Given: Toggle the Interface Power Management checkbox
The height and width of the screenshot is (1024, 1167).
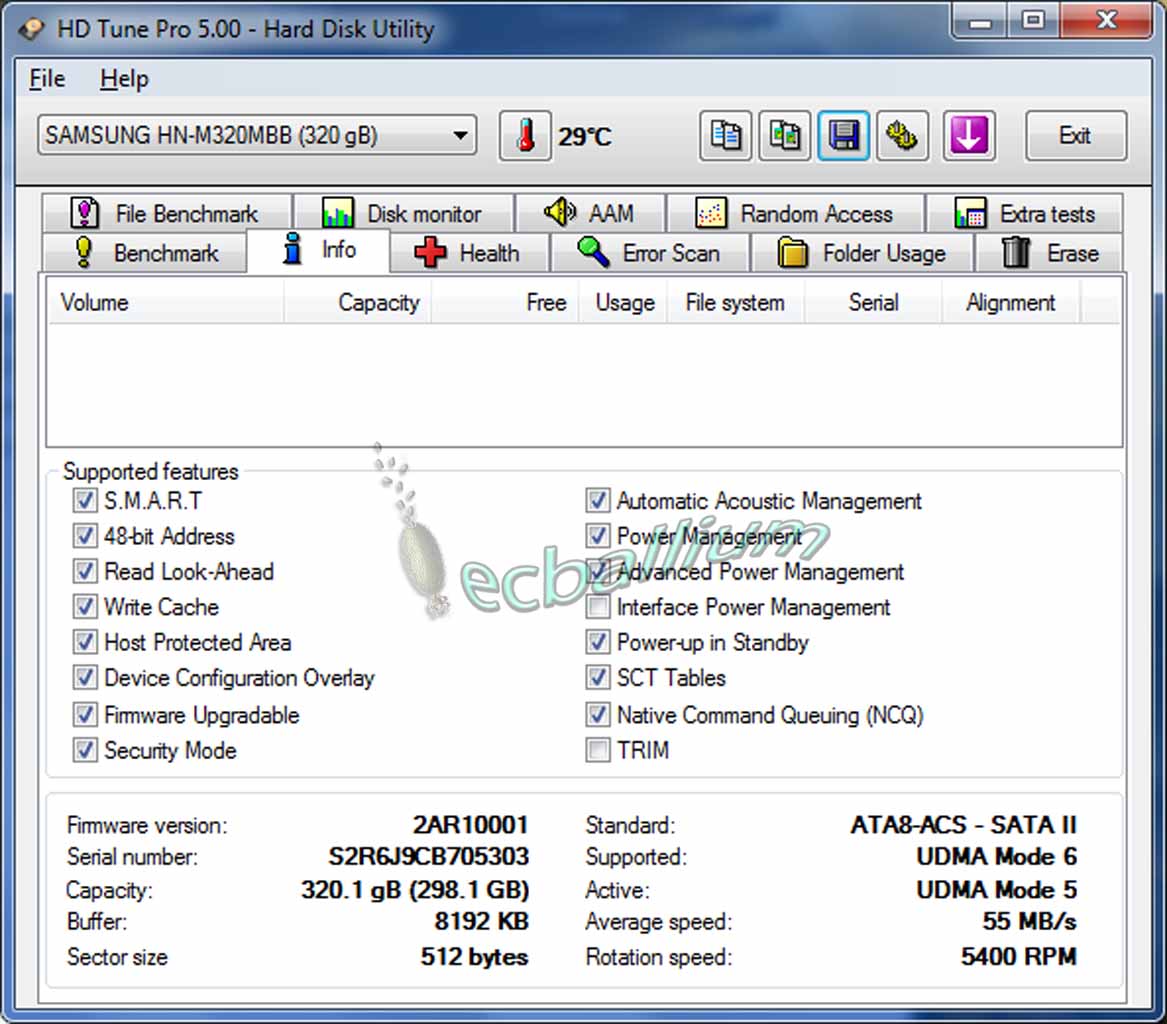Looking at the screenshot, I should pos(598,607).
